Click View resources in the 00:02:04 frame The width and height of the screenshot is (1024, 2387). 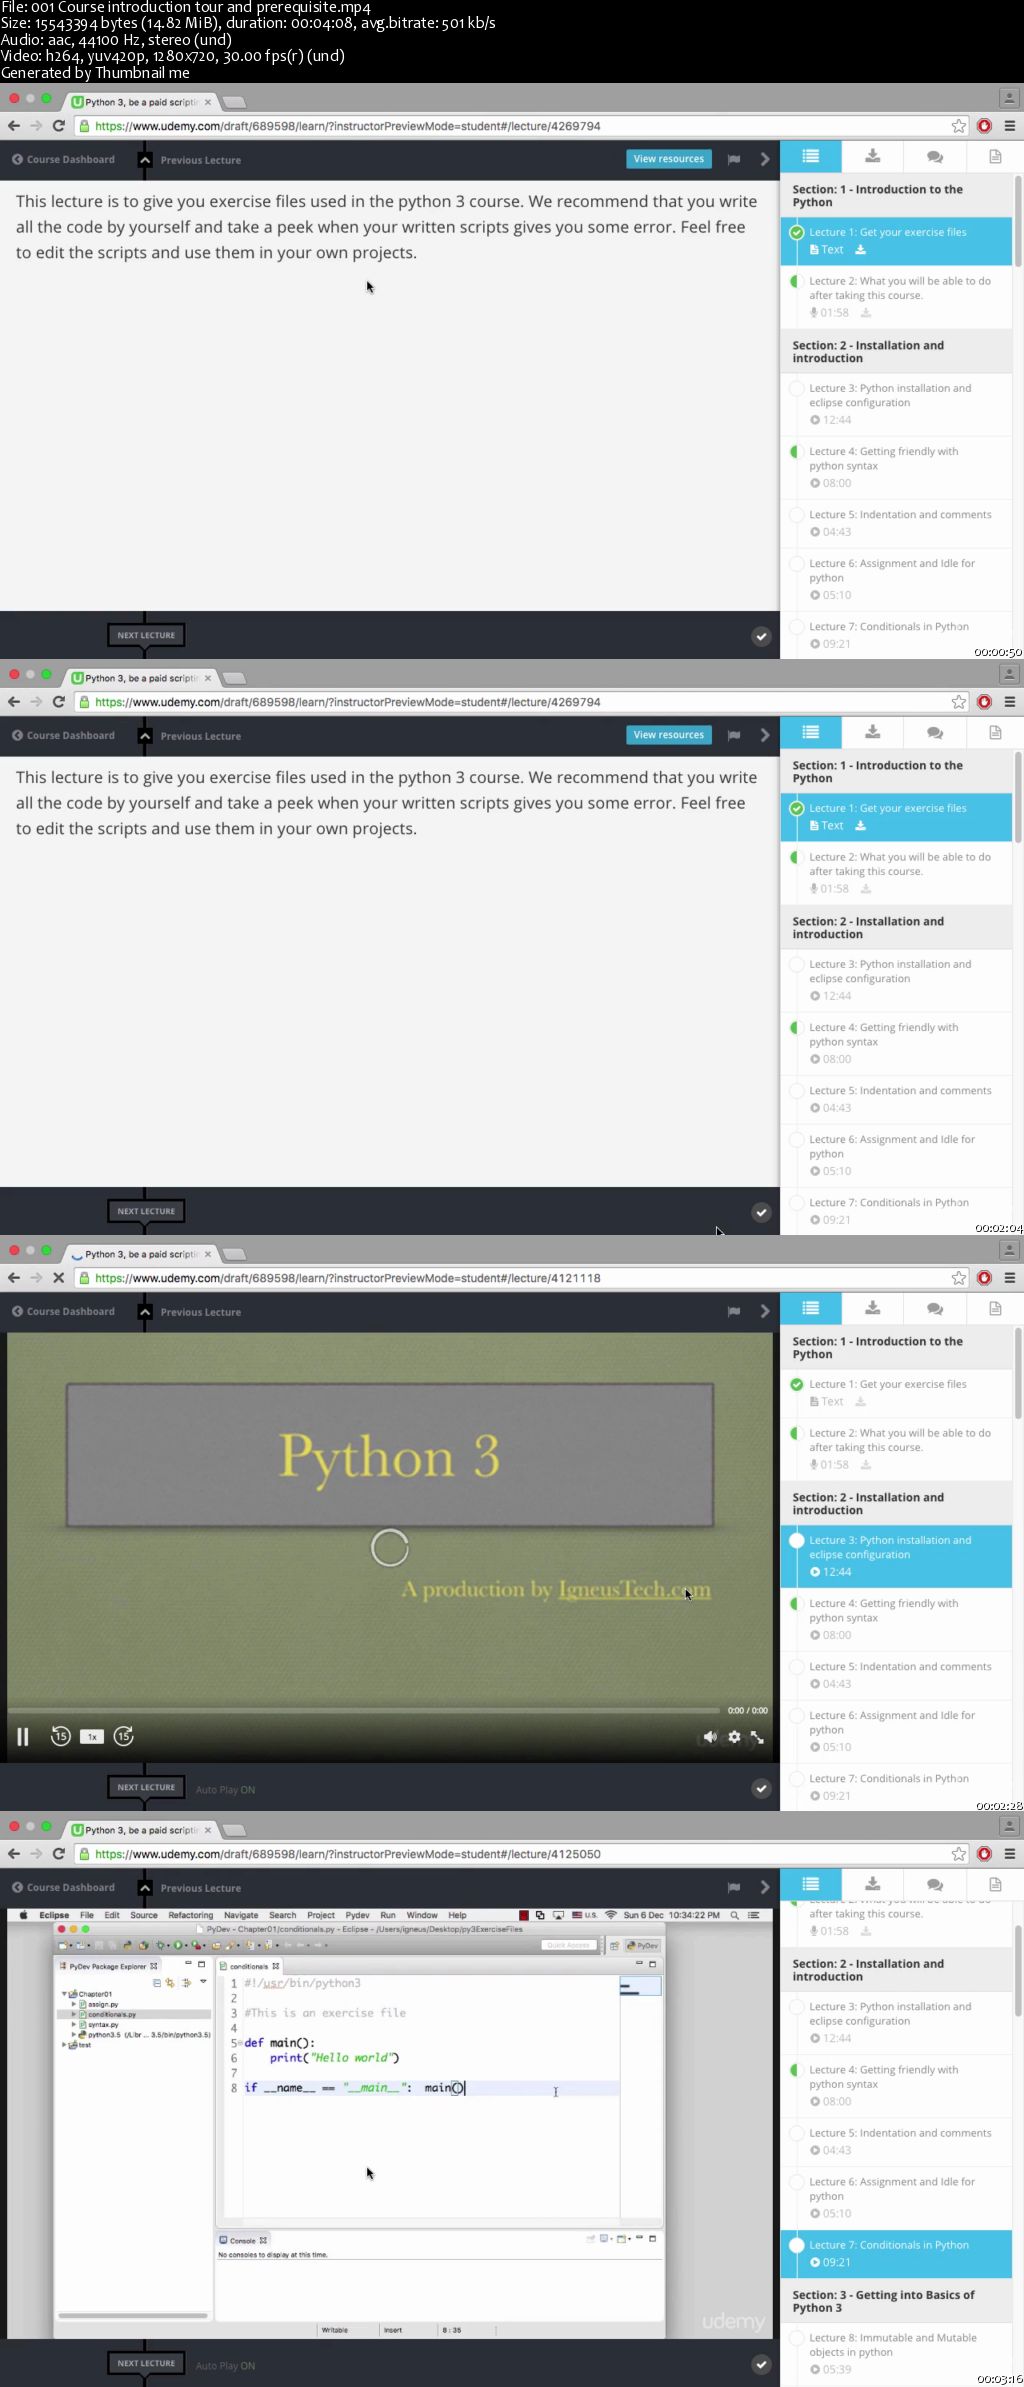(669, 735)
